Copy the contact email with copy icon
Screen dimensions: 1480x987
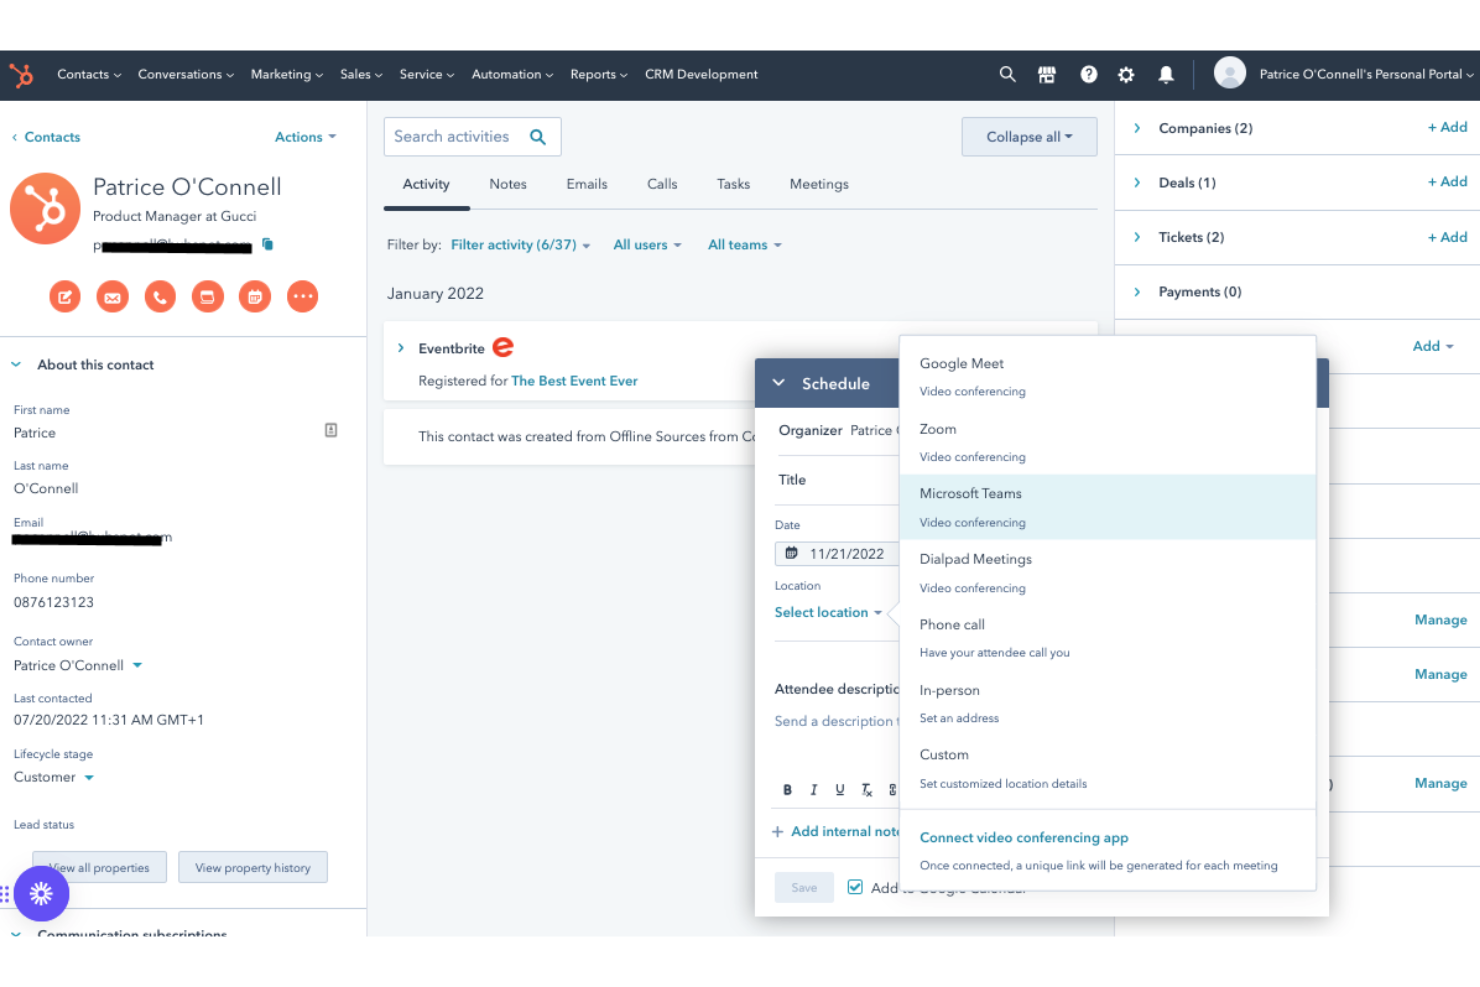click(x=267, y=244)
